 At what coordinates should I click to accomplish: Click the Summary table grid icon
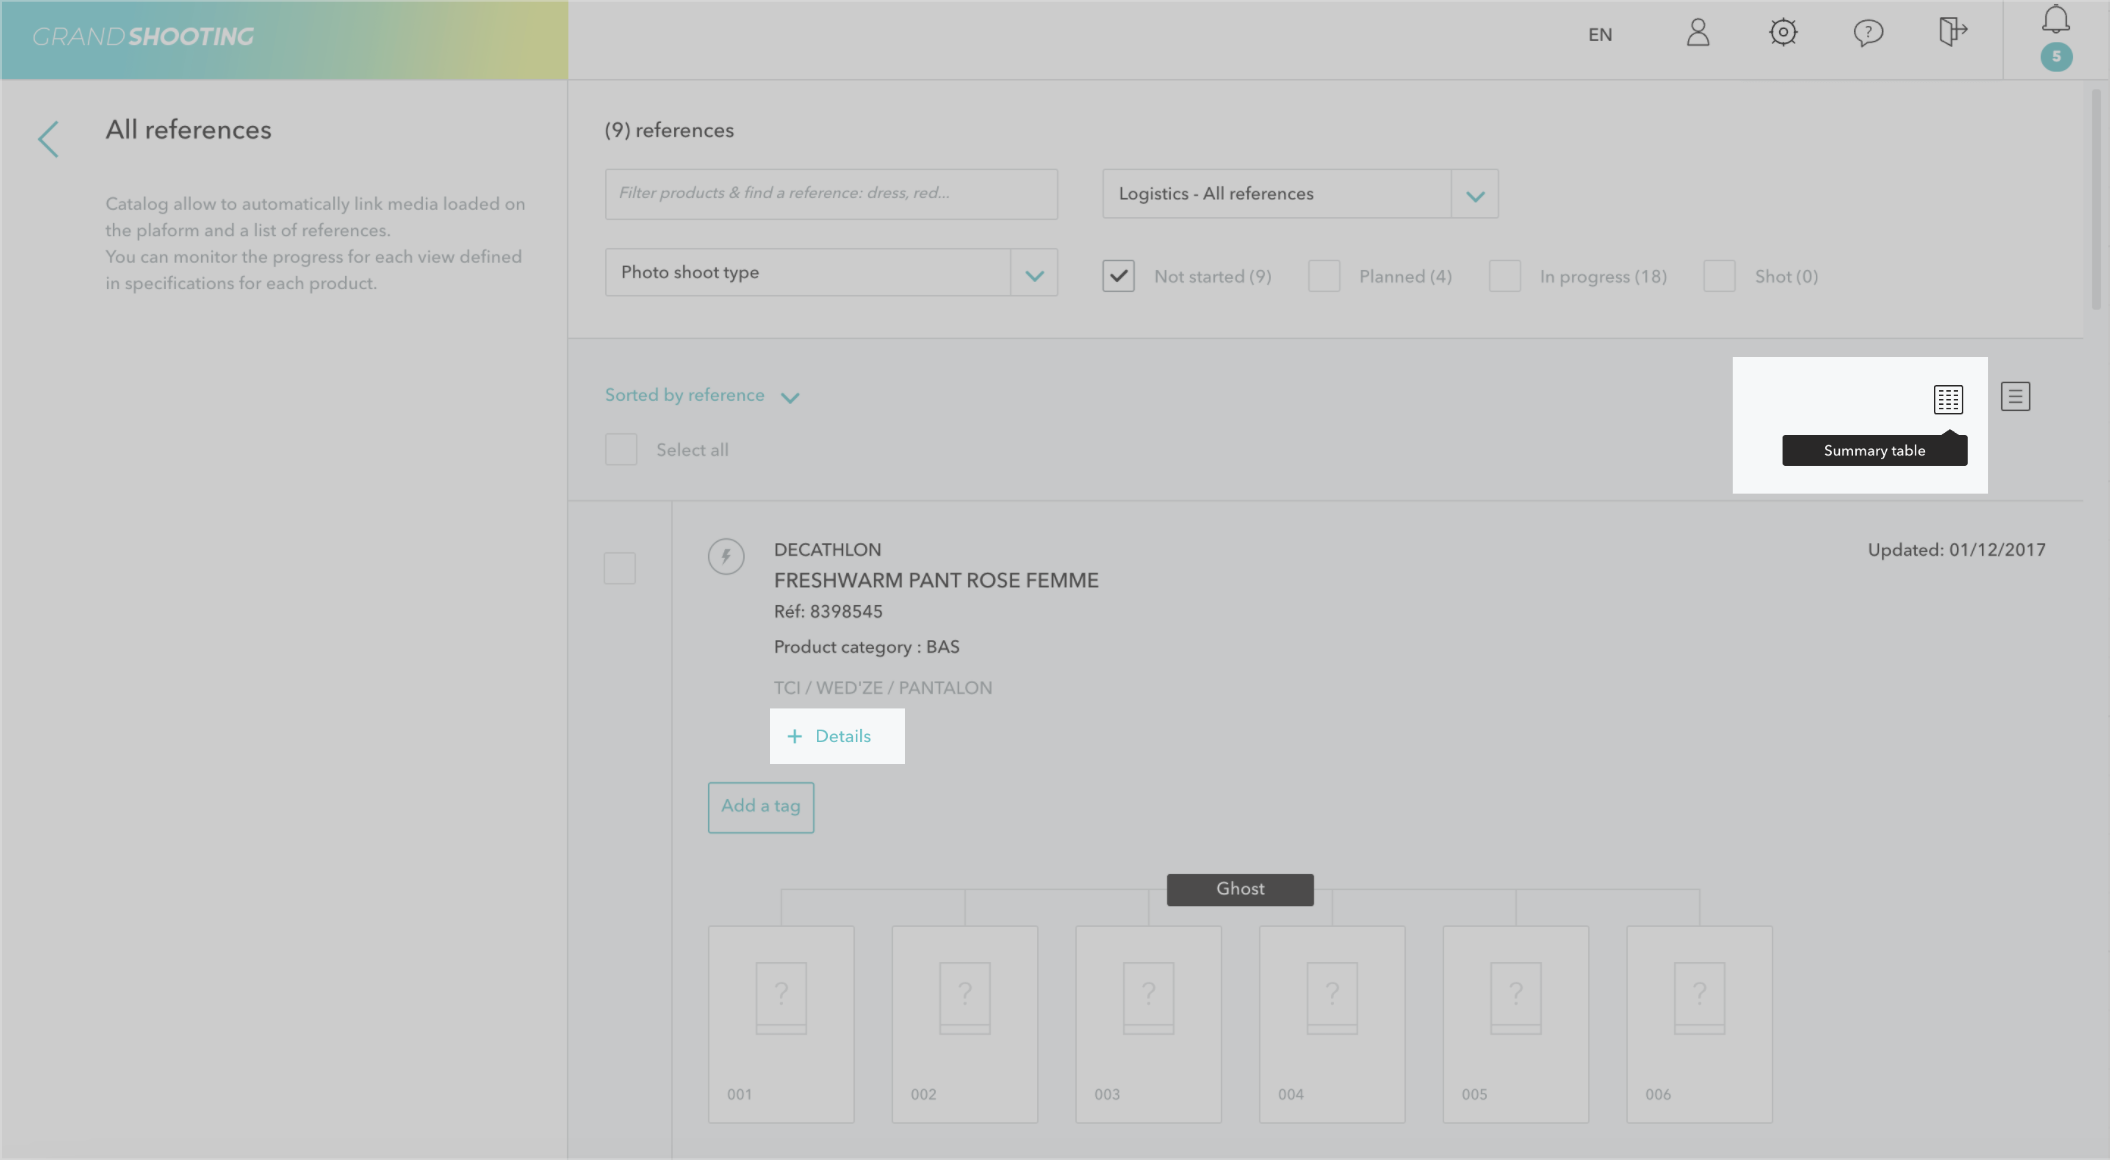pos(1948,399)
